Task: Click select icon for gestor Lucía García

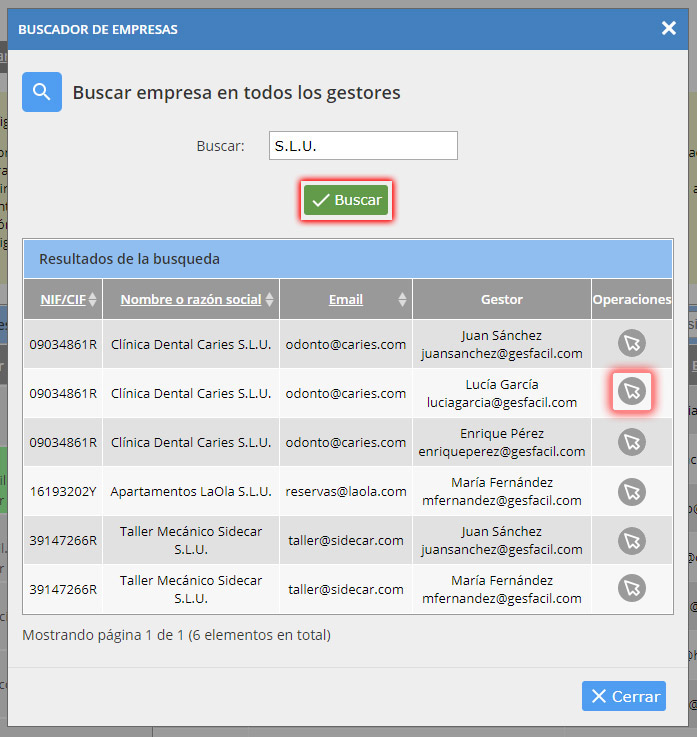Action: pos(631,392)
